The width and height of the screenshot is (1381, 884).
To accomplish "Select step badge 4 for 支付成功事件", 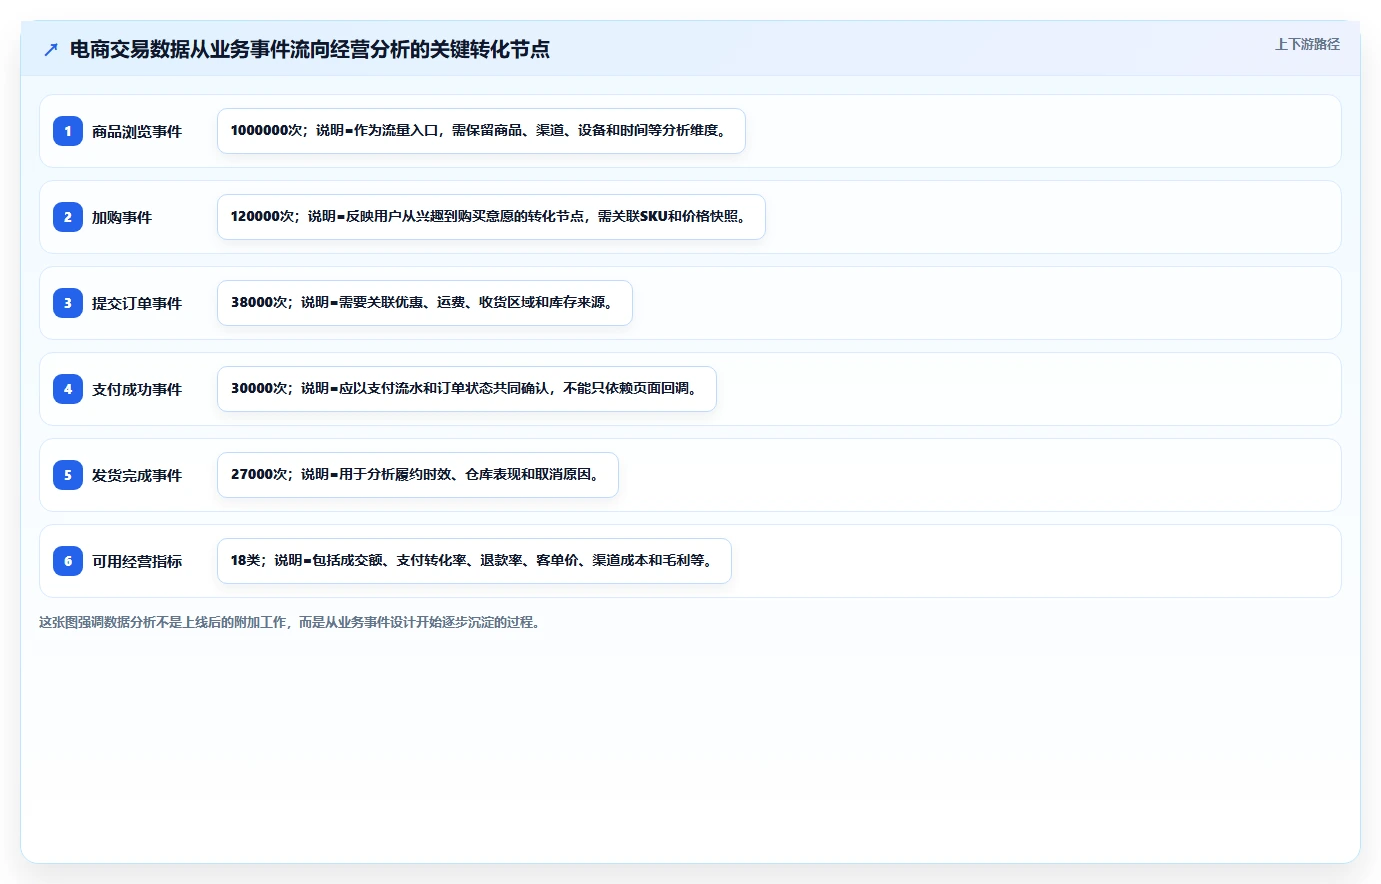I will (x=68, y=389).
